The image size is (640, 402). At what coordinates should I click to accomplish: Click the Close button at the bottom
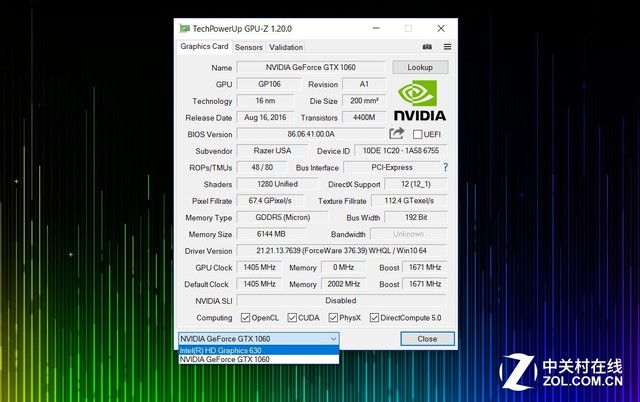pyautogui.click(x=427, y=339)
